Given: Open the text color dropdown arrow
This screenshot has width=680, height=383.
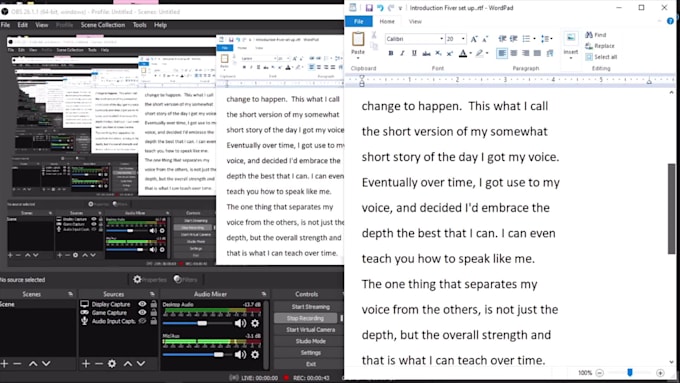Looking at the screenshot, I should pyautogui.click(x=471, y=53).
